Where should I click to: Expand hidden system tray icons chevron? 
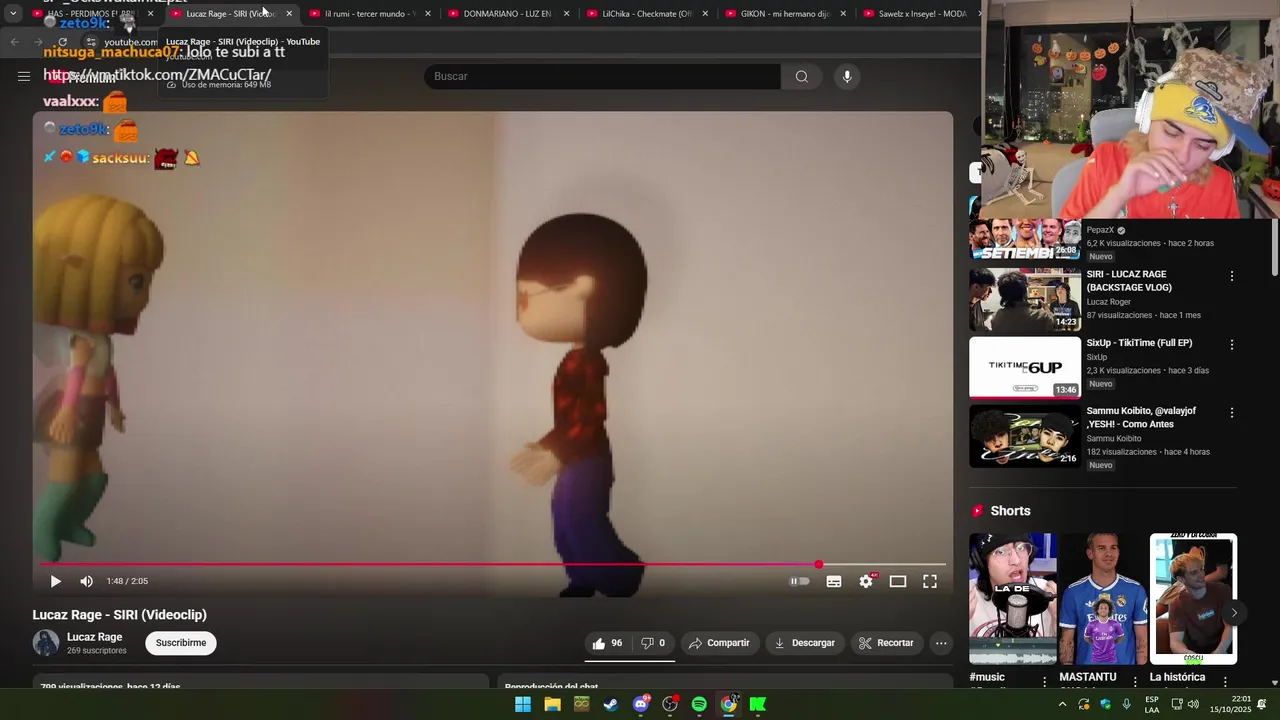pyautogui.click(x=1062, y=704)
